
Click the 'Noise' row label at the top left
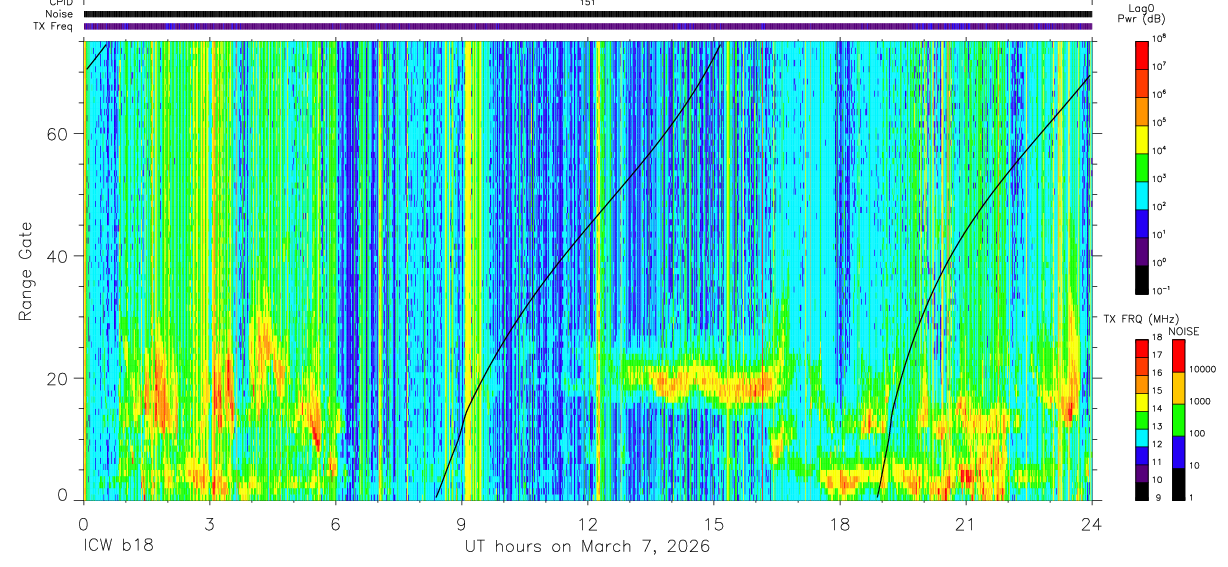(x=60, y=14)
